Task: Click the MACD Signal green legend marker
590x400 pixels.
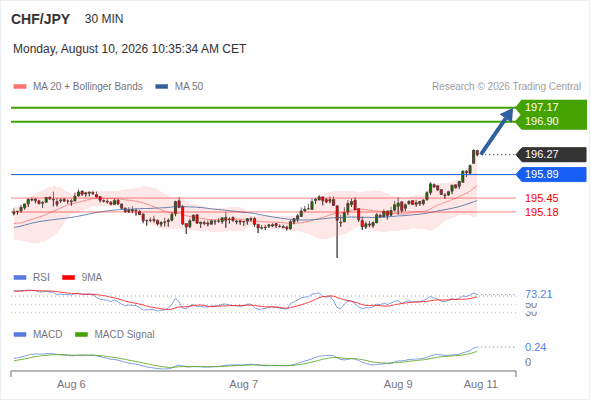Action: point(81,335)
